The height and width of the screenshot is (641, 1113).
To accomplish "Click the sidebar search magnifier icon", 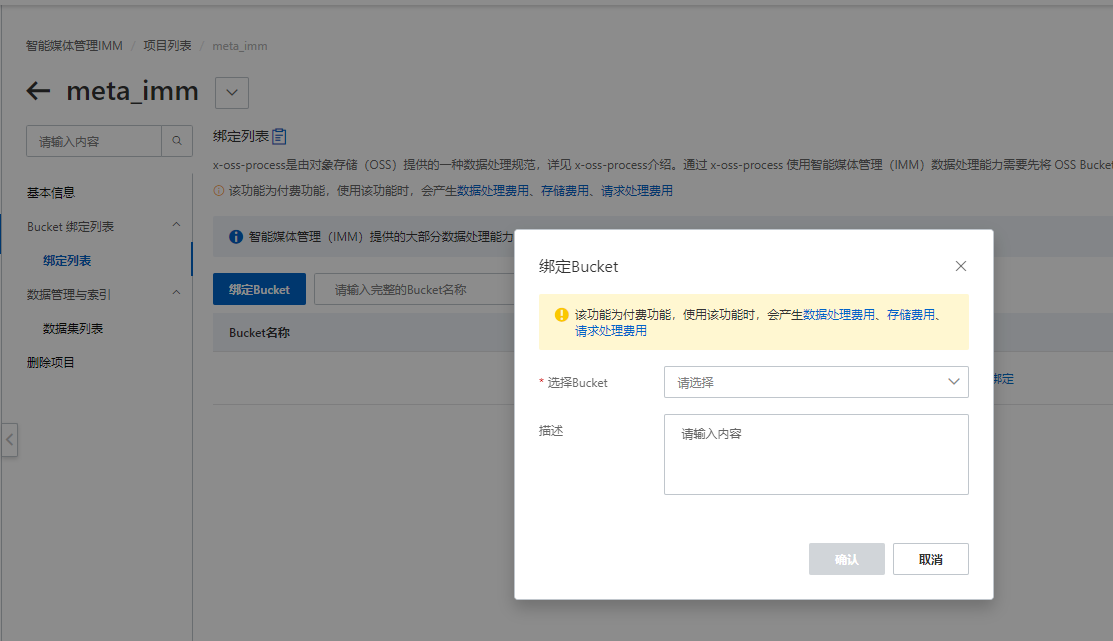I will (177, 141).
